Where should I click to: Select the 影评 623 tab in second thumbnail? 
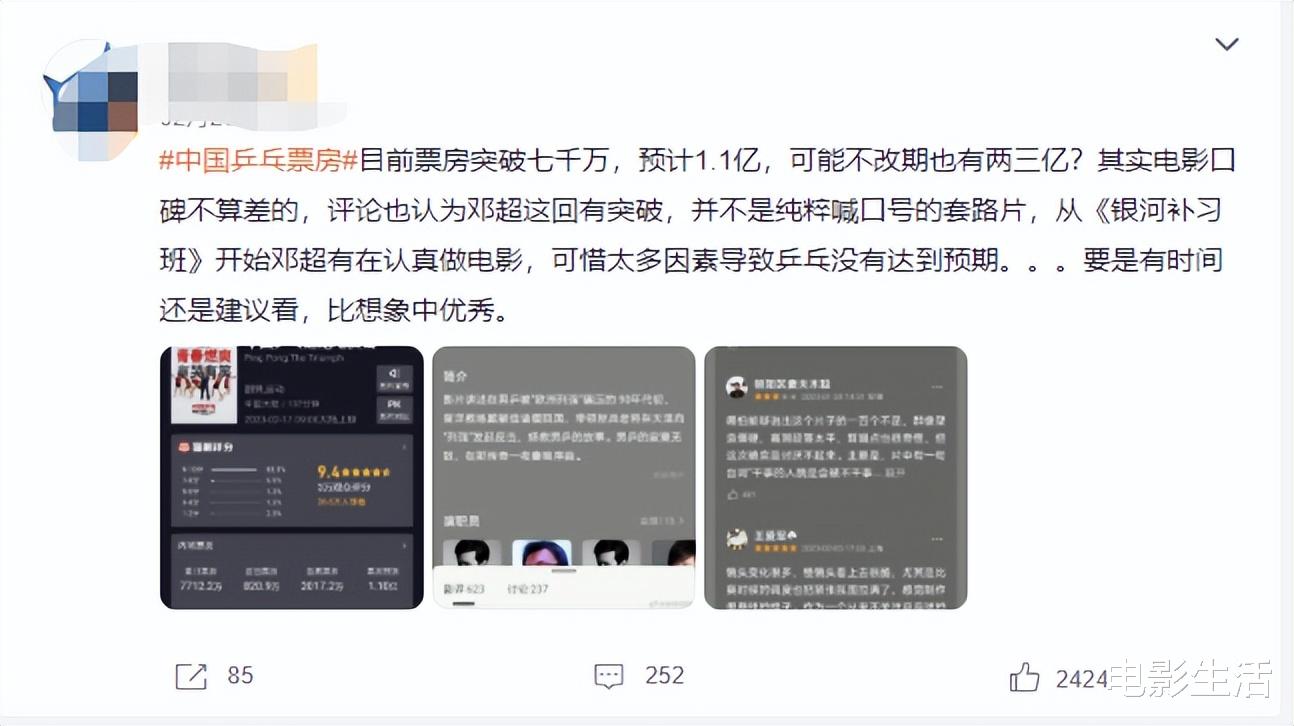pyautogui.click(x=464, y=589)
